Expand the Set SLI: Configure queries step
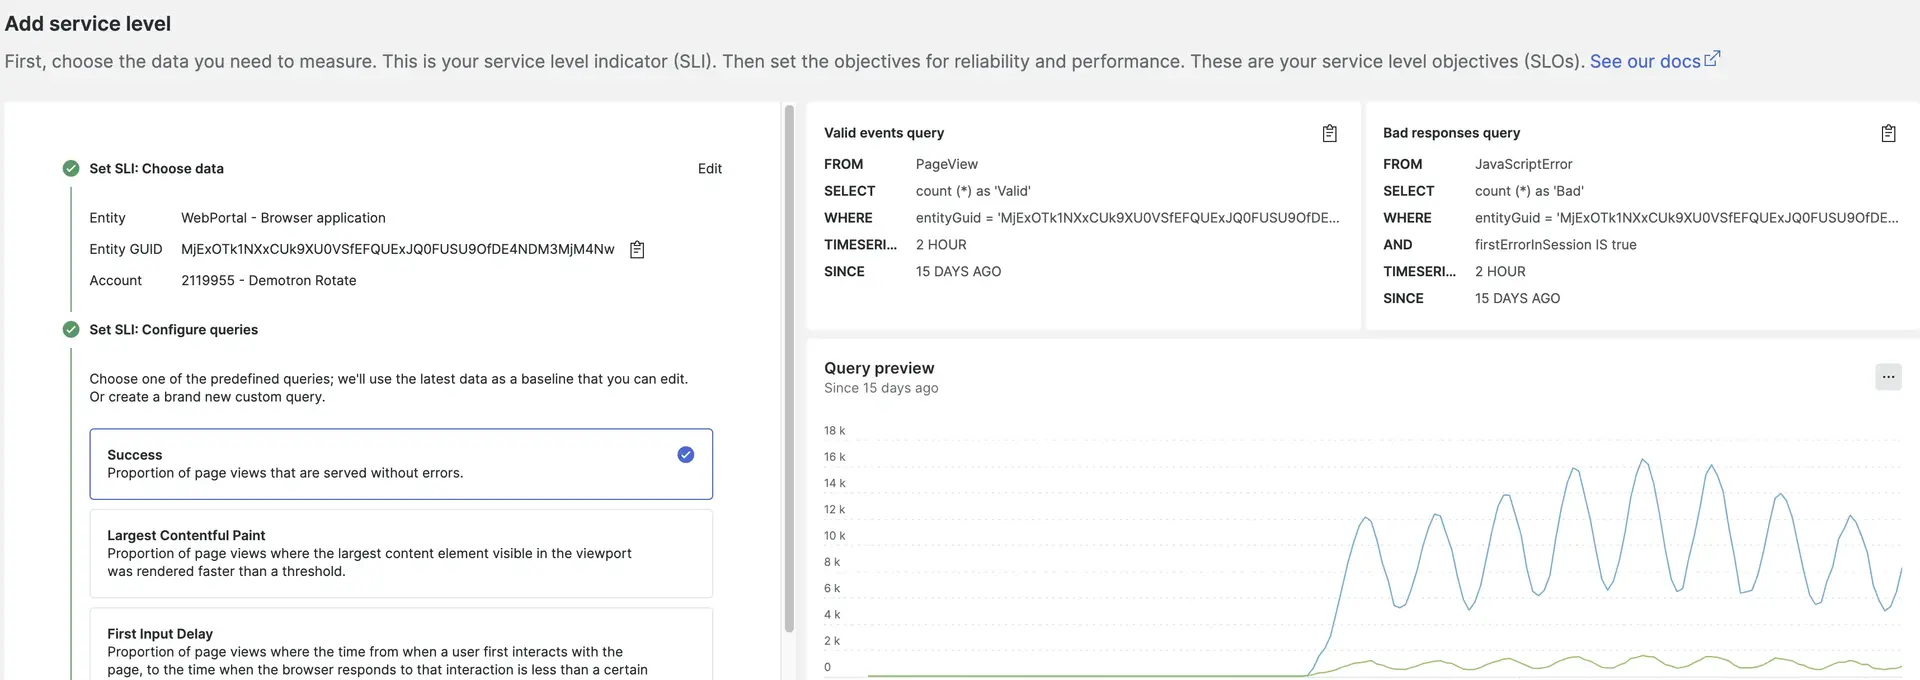This screenshot has height=680, width=1920. [173, 330]
